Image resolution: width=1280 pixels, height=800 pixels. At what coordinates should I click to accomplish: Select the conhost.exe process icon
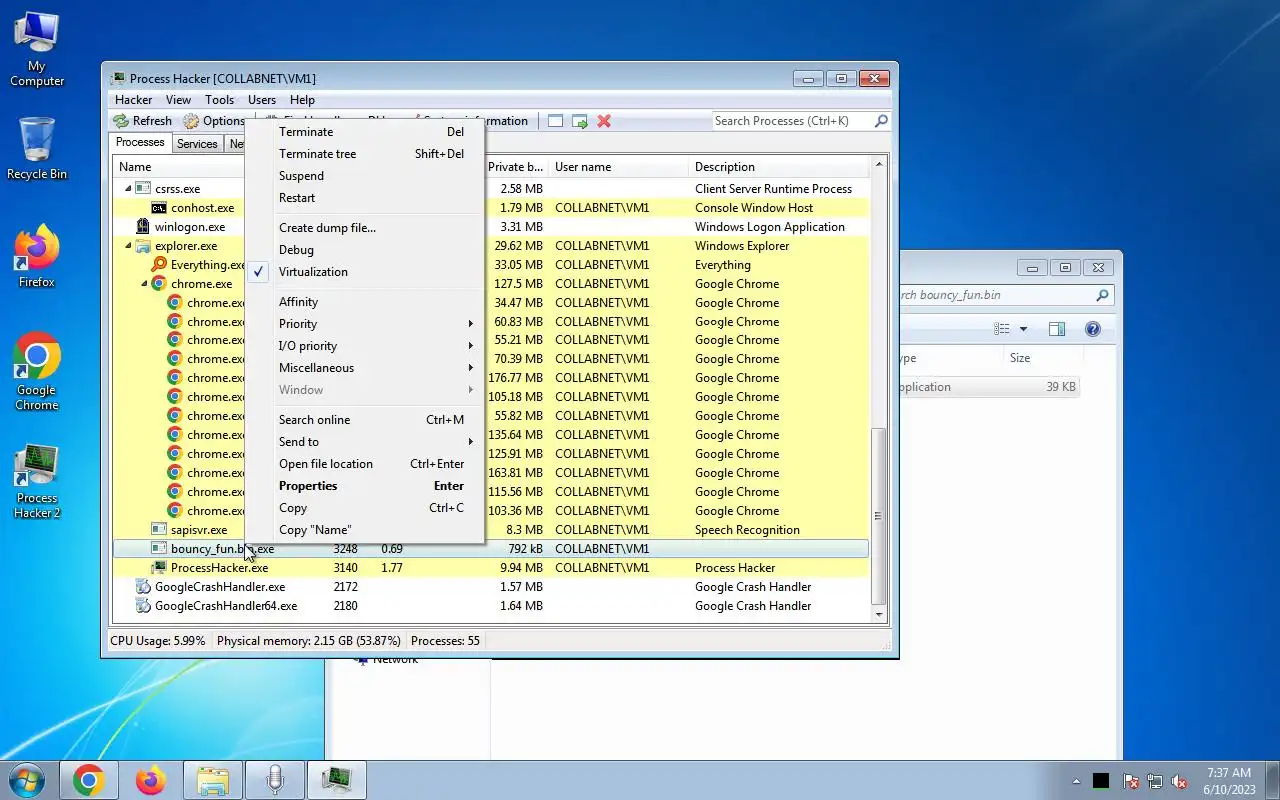tap(159, 208)
